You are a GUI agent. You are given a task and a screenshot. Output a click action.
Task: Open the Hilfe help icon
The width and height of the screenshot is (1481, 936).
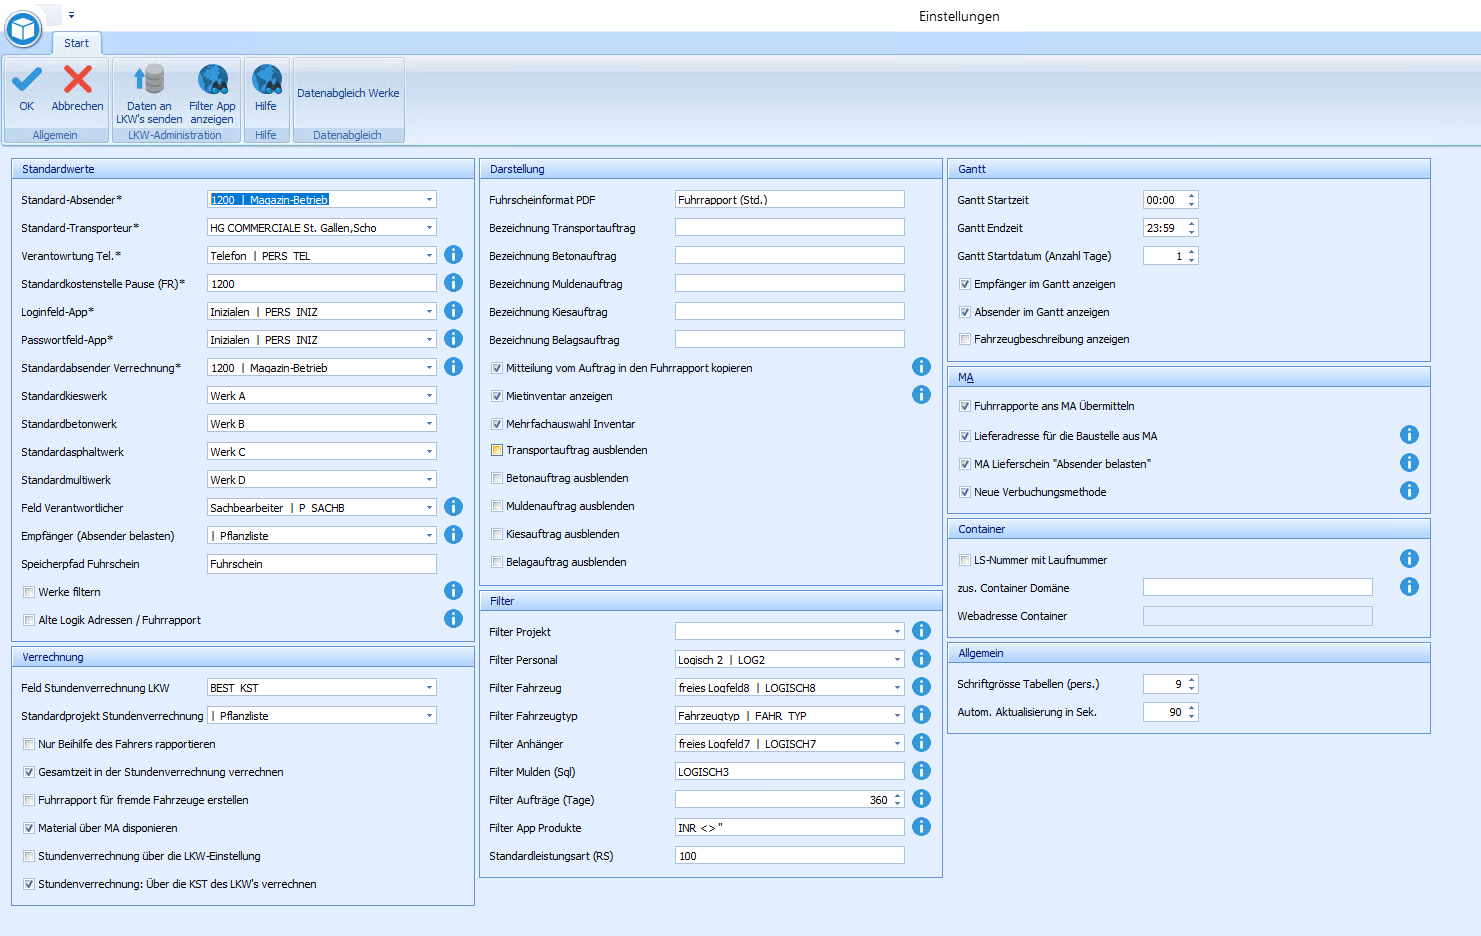(x=266, y=79)
